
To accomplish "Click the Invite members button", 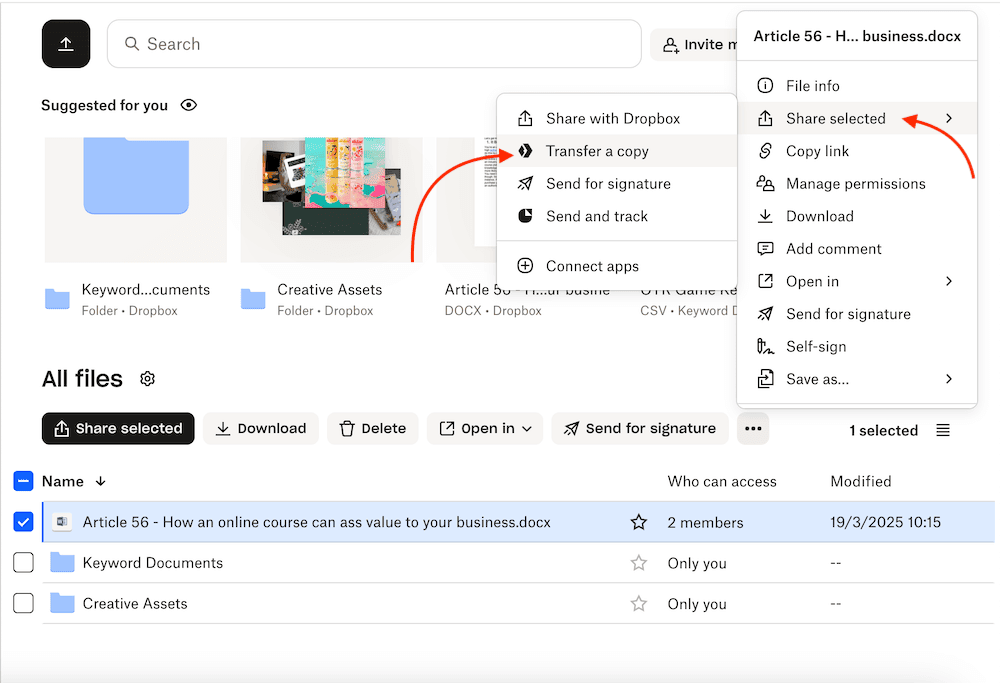I will click(694, 45).
